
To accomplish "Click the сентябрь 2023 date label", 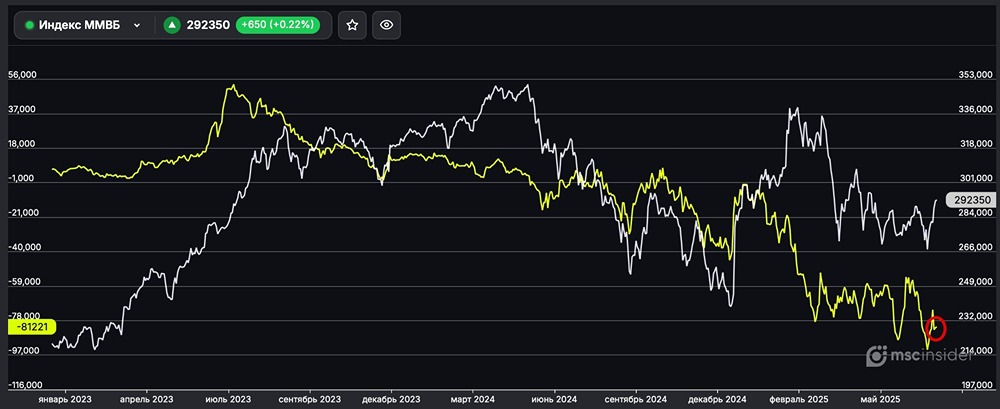I will [309, 399].
